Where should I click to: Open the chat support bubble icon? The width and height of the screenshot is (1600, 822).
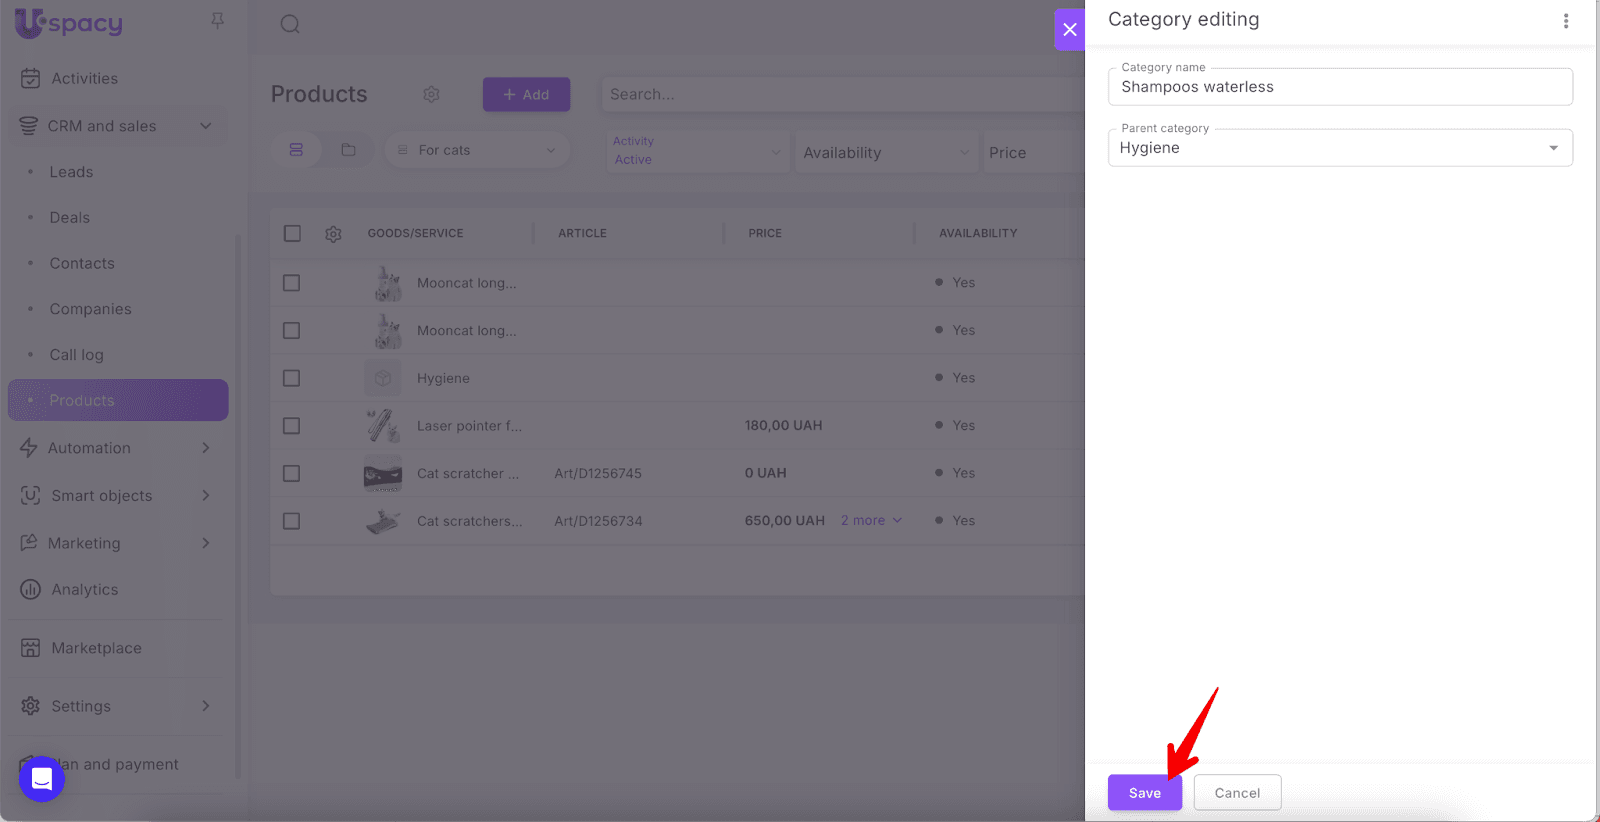42,778
